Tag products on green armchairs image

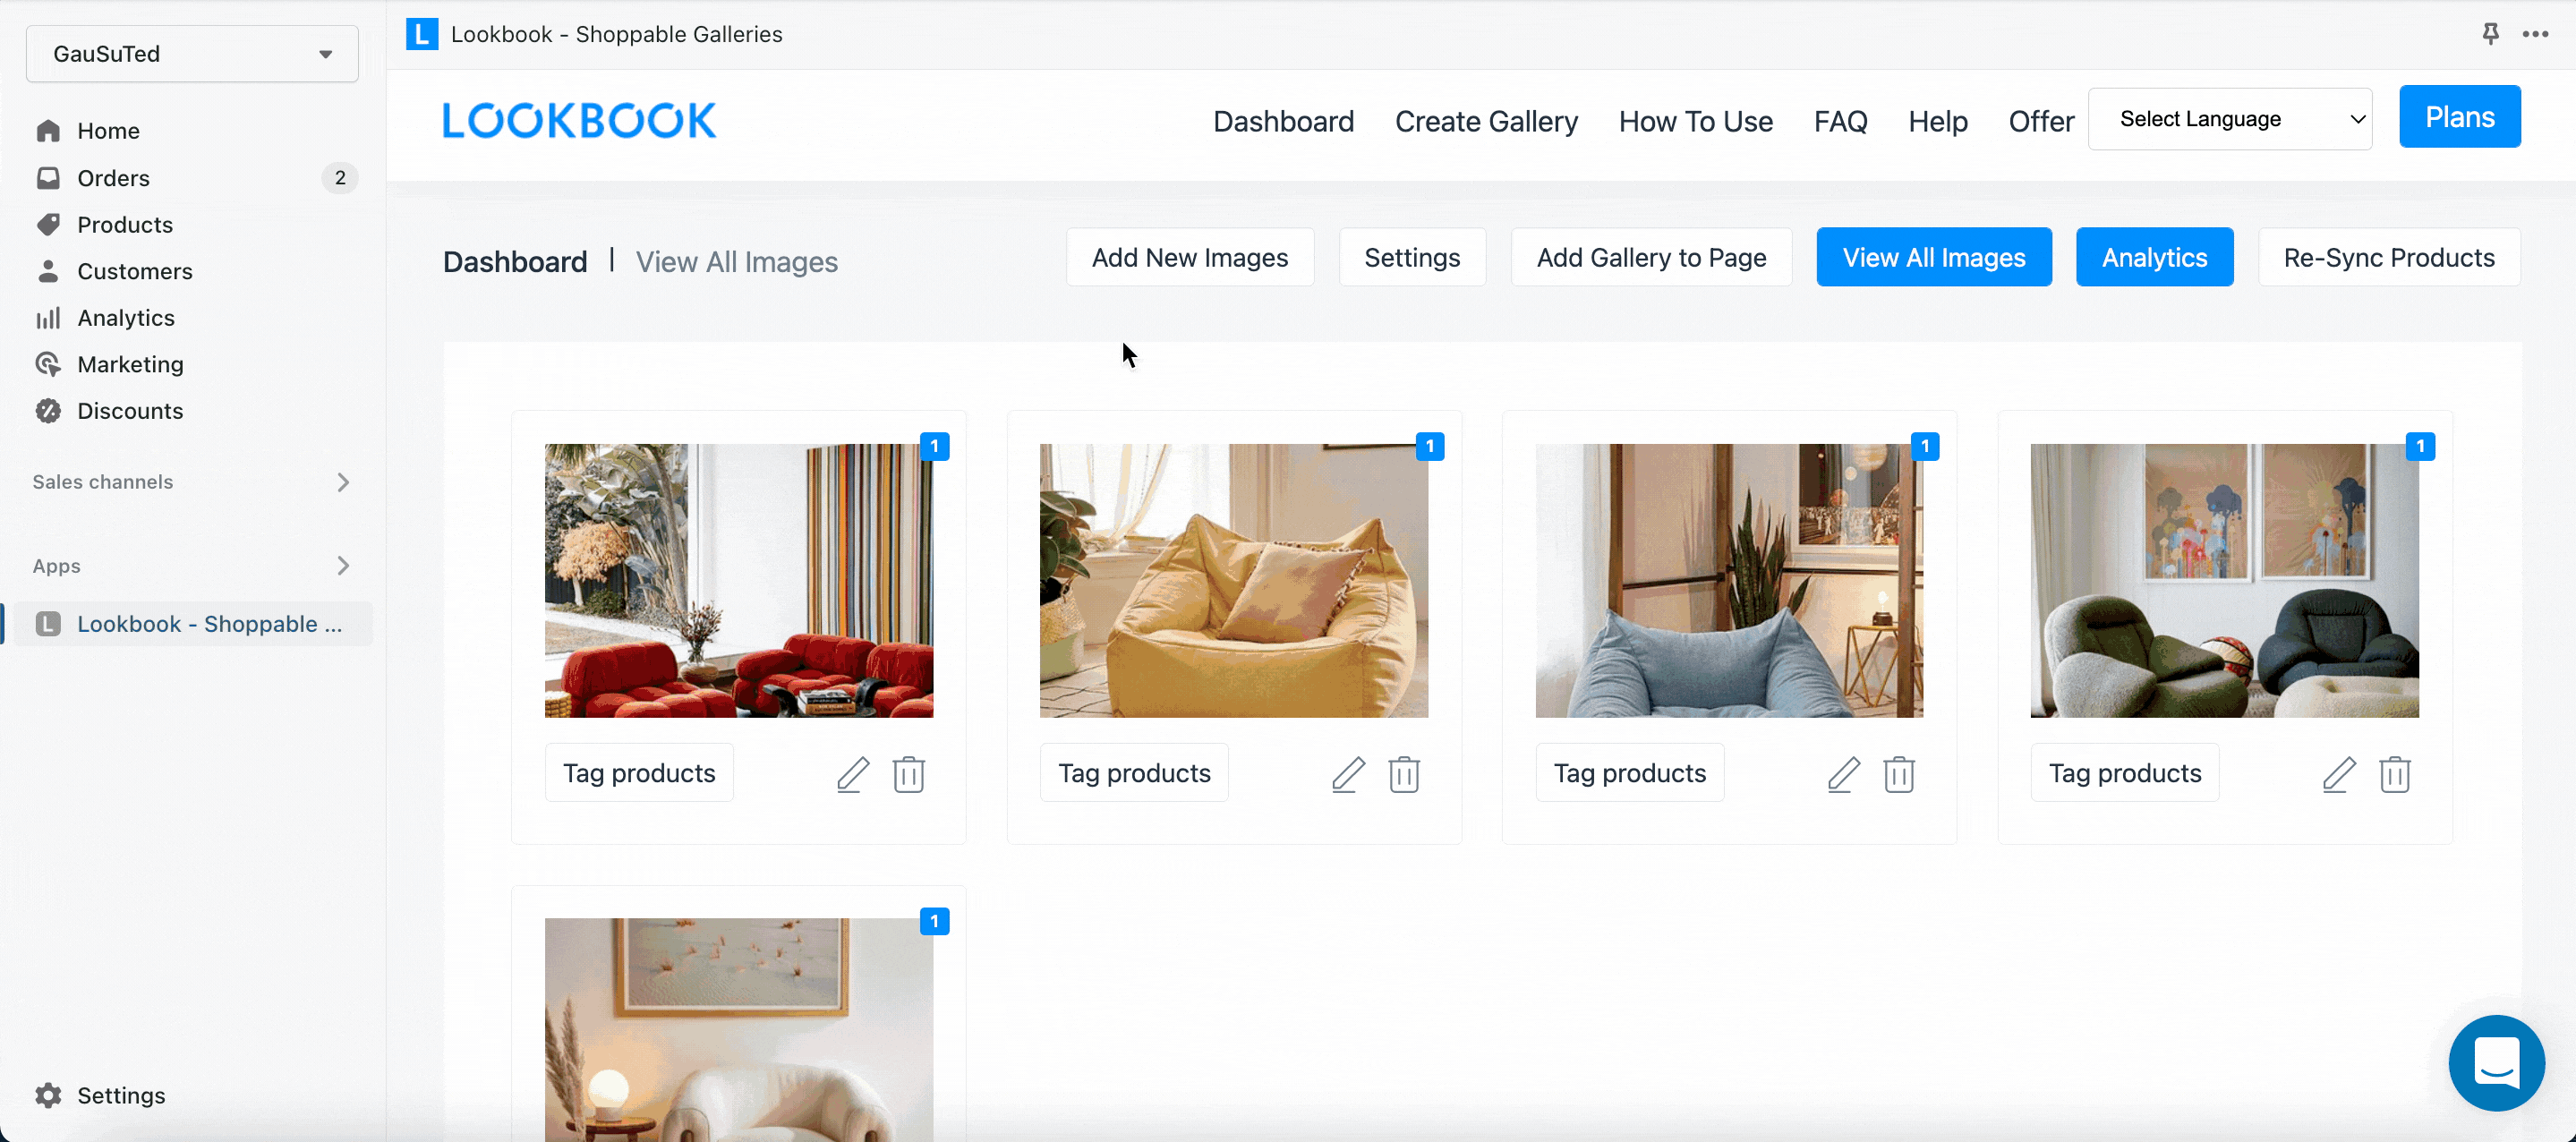2125,773
